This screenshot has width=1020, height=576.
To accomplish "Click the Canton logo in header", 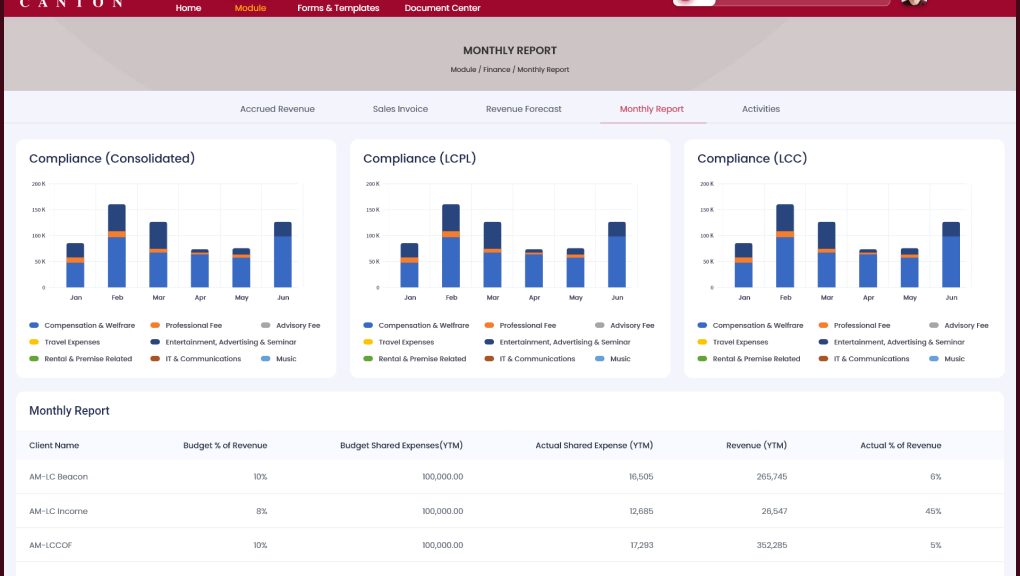I will coord(71,4).
